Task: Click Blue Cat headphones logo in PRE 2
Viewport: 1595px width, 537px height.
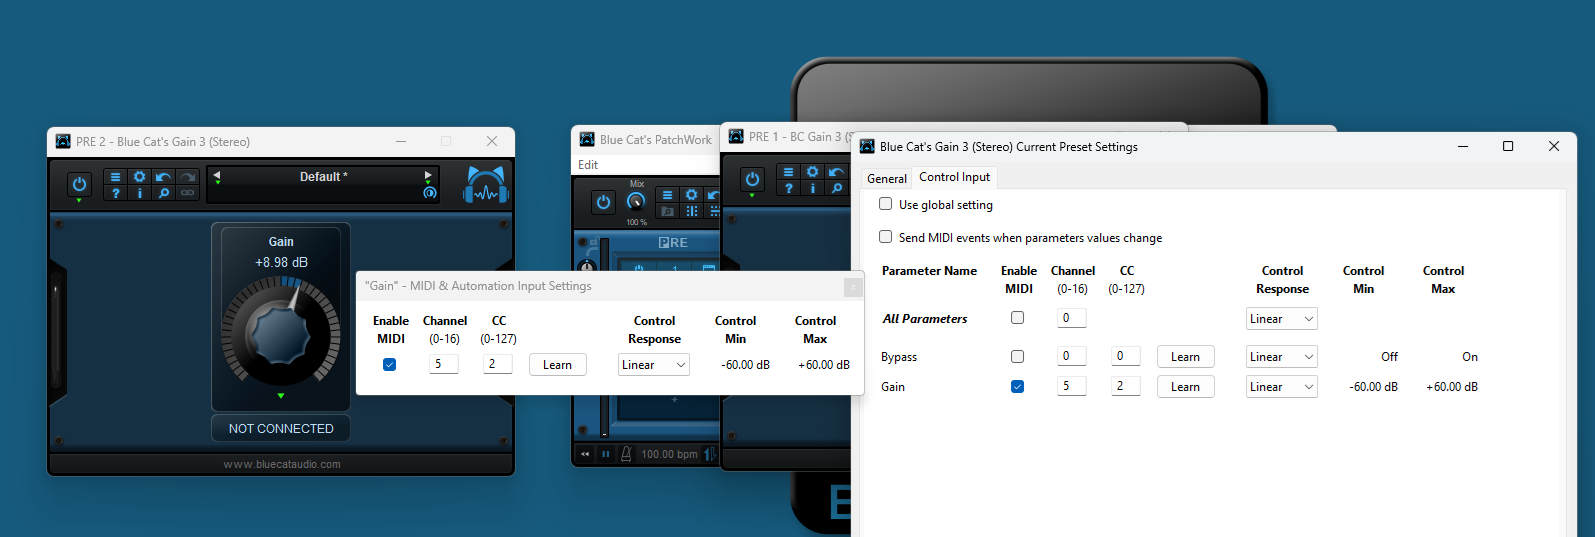Action: (486, 184)
